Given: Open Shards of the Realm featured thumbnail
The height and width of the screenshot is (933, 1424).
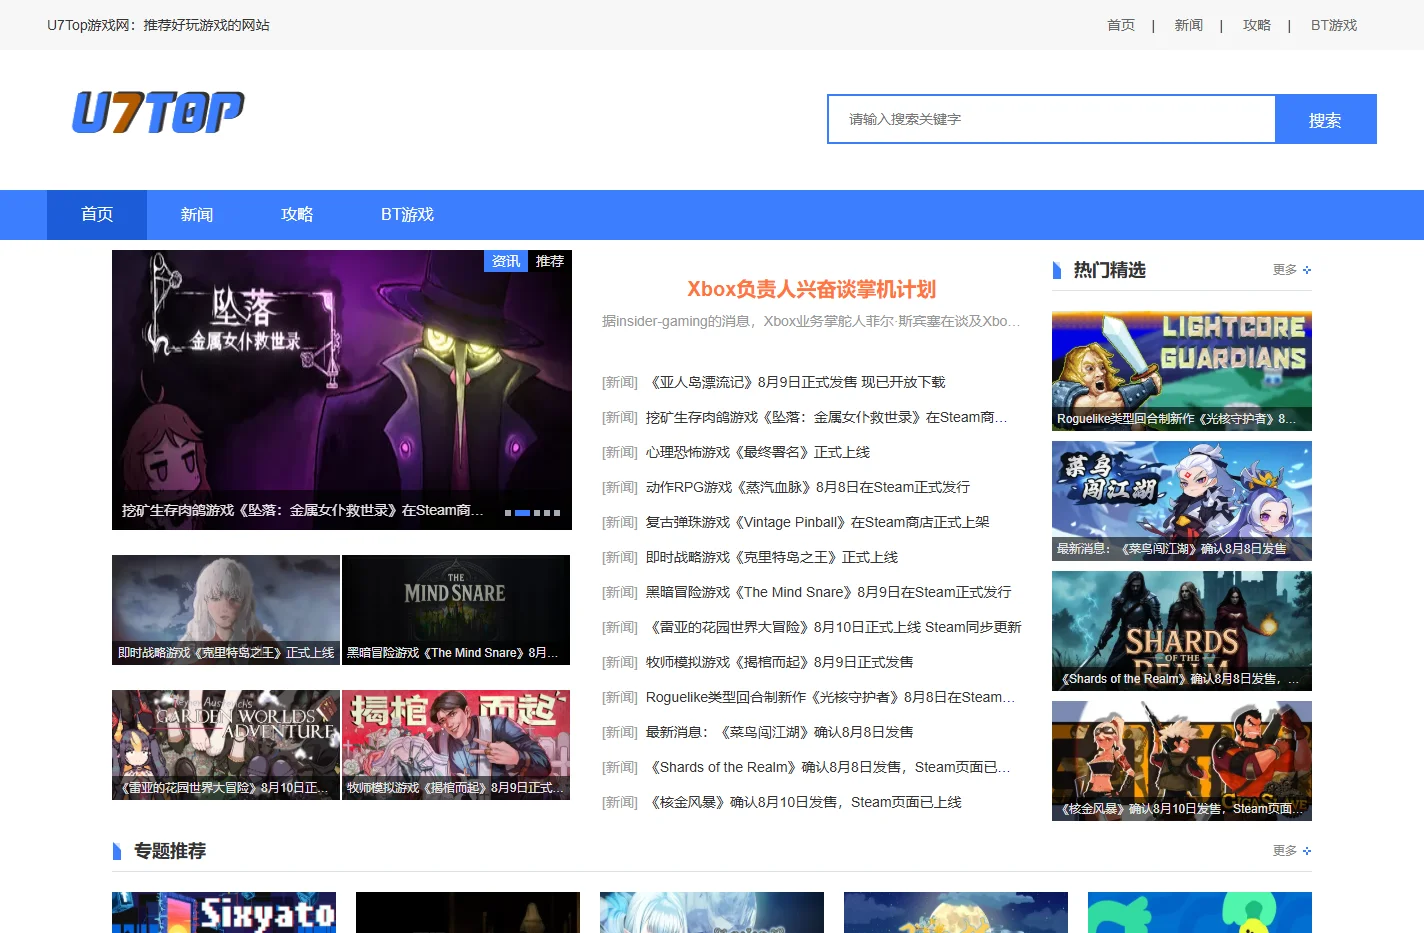Looking at the screenshot, I should [x=1182, y=631].
